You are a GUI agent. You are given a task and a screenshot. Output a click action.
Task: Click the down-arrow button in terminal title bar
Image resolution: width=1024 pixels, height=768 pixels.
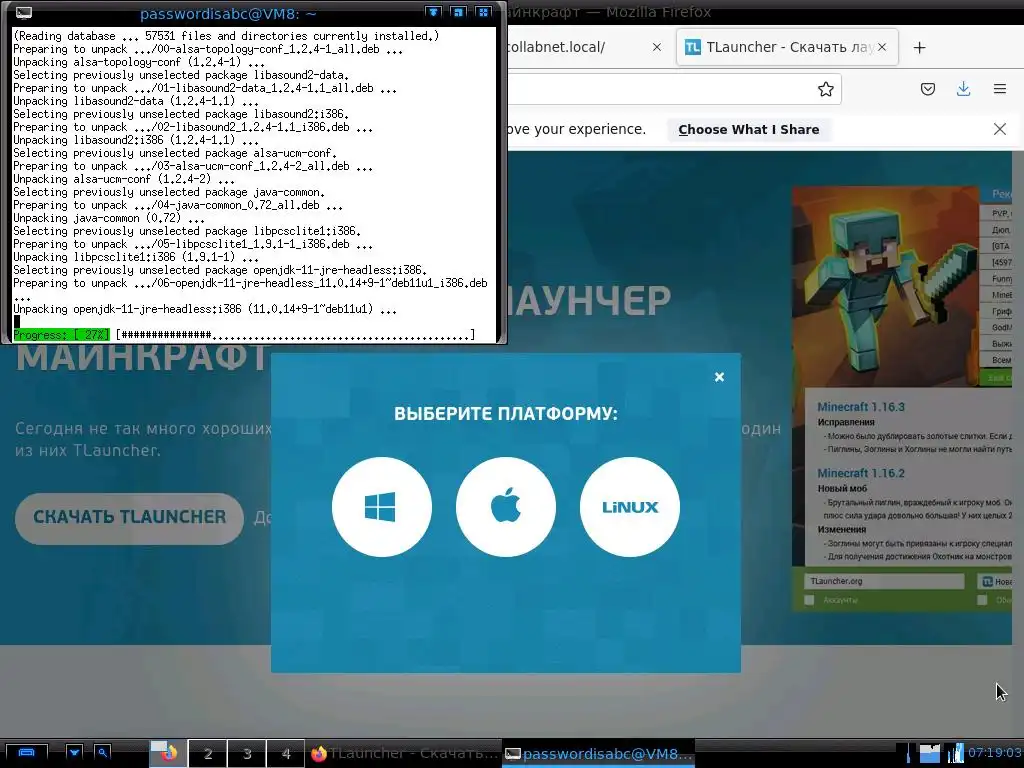[433, 12]
